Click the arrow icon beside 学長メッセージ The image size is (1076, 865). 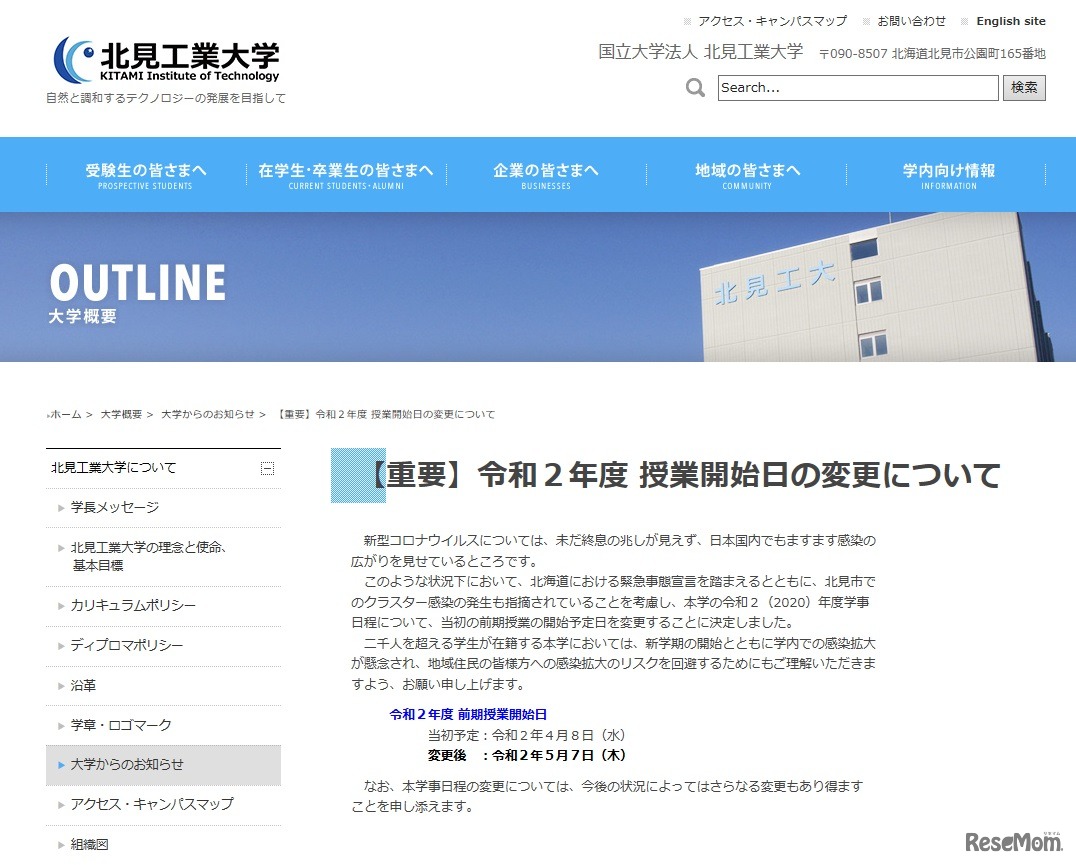[62, 507]
